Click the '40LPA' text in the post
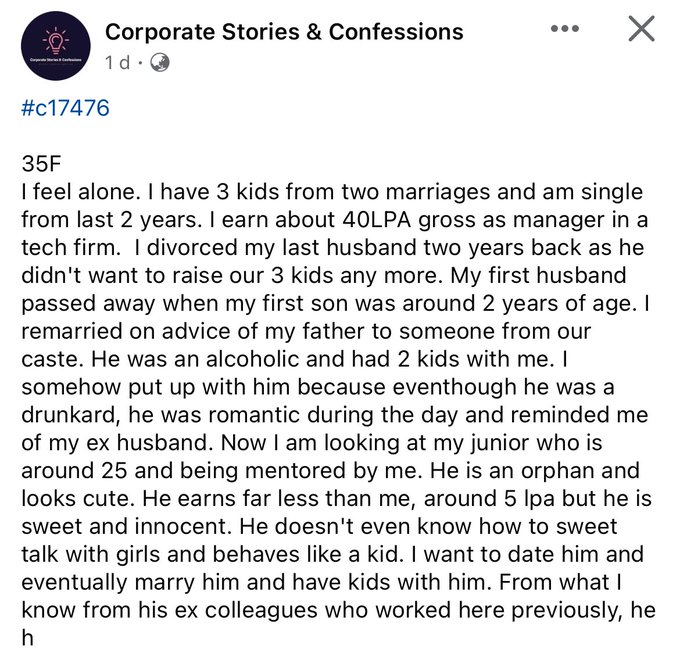680x653 pixels. [x=376, y=220]
